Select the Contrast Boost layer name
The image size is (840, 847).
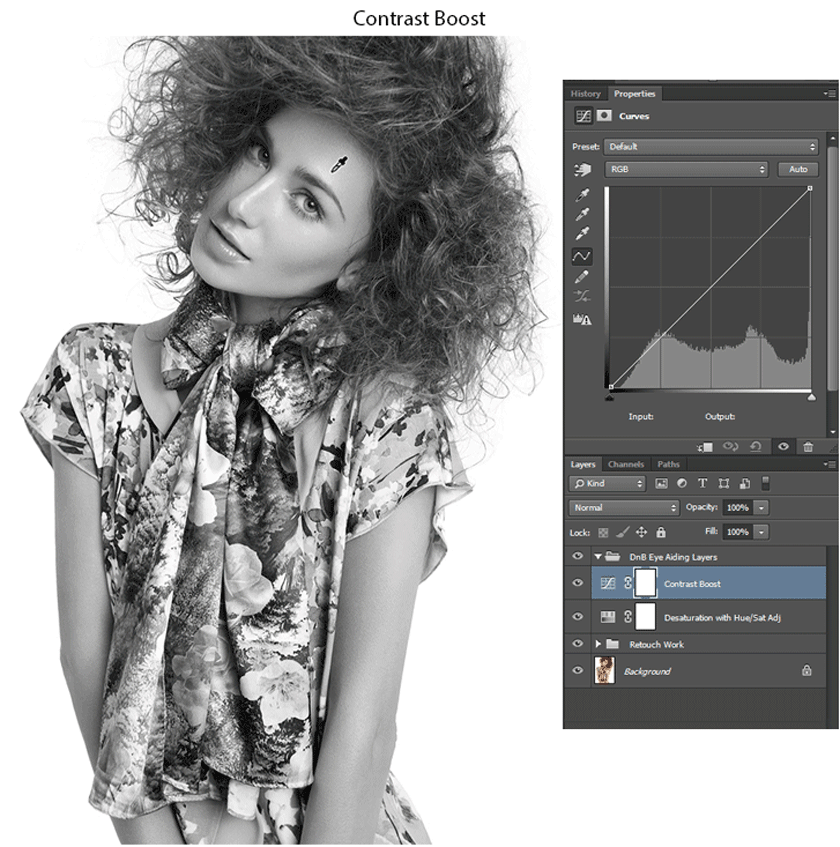(692, 584)
